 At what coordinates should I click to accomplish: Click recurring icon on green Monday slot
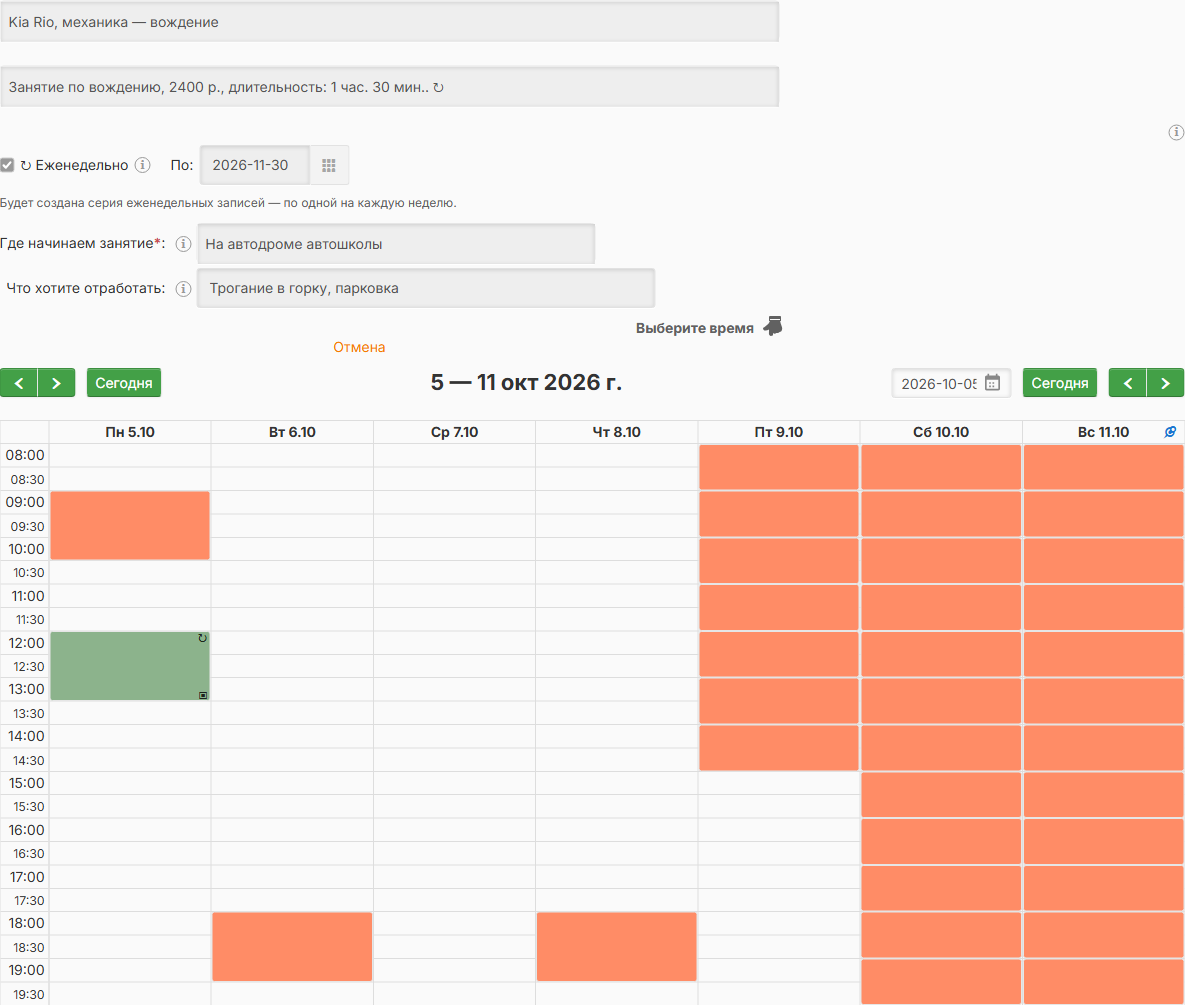(202, 639)
